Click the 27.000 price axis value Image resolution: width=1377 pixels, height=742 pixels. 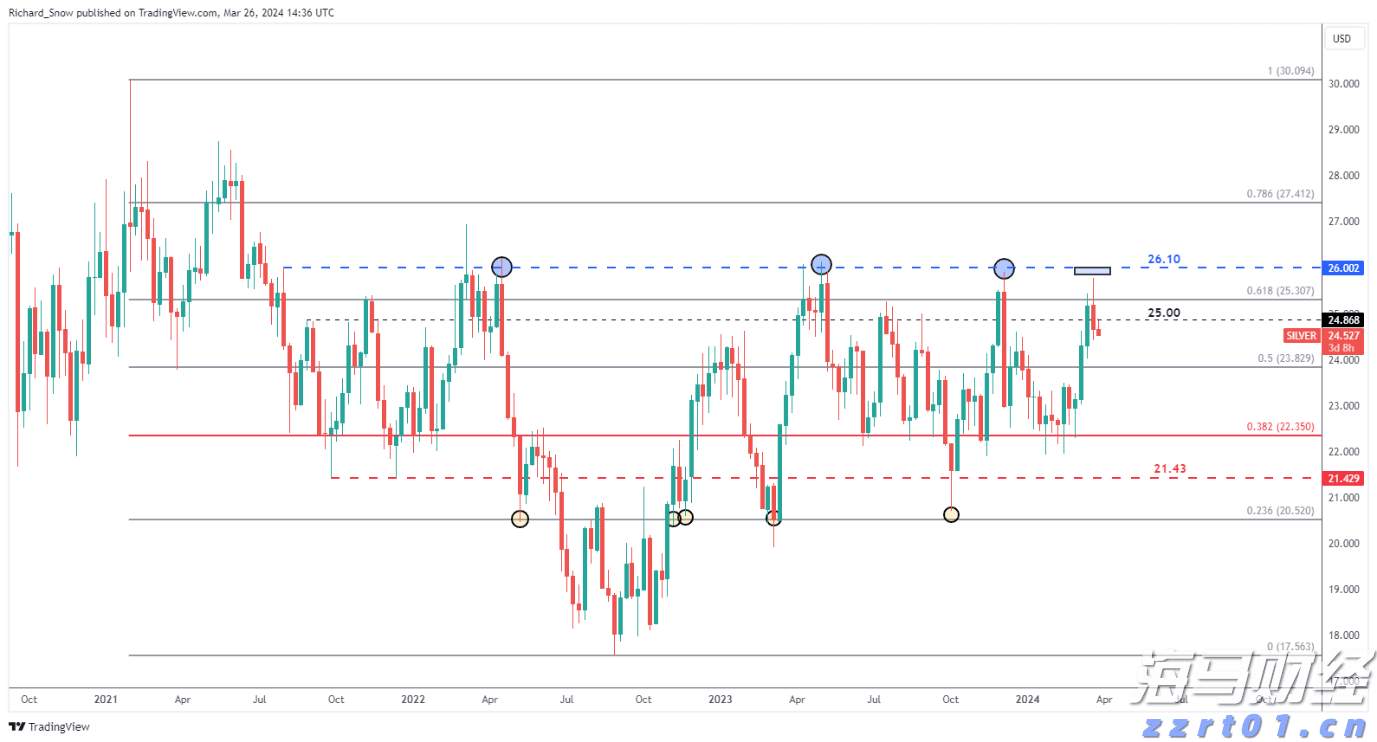tap(1343, 222)
